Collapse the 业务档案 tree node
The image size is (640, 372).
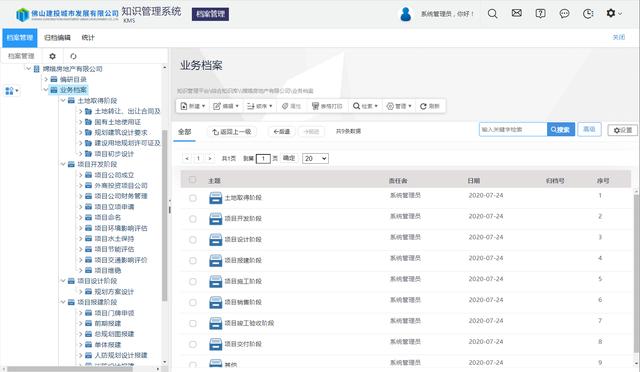[x=46, y=90]
